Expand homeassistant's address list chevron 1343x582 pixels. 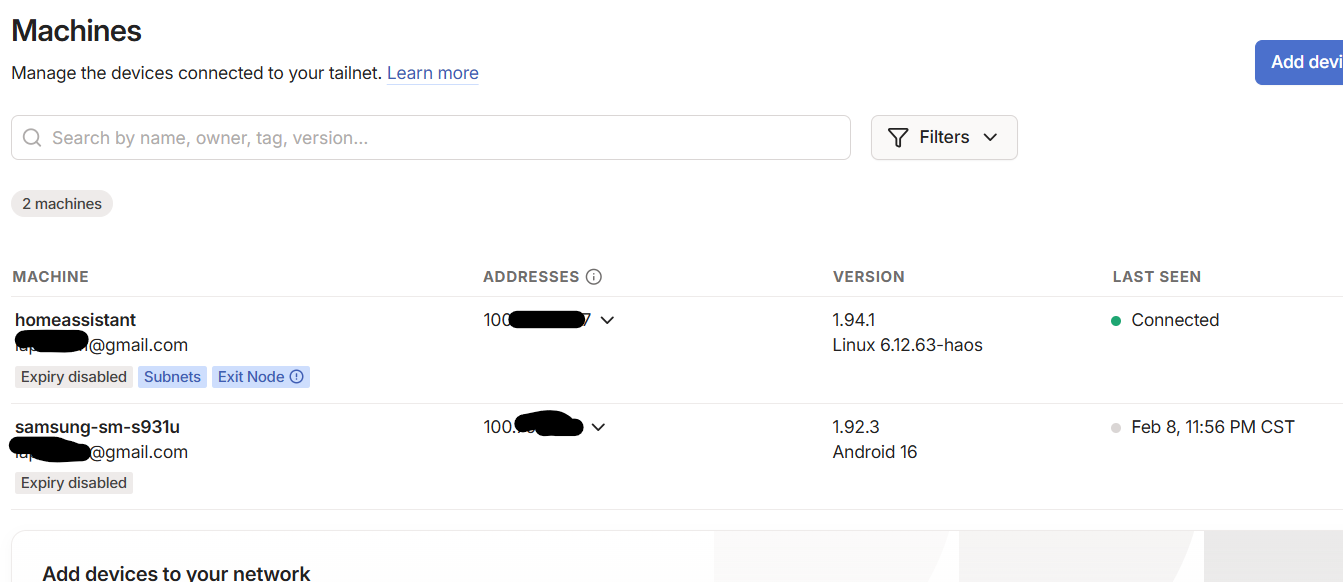[x=607, y=321]
